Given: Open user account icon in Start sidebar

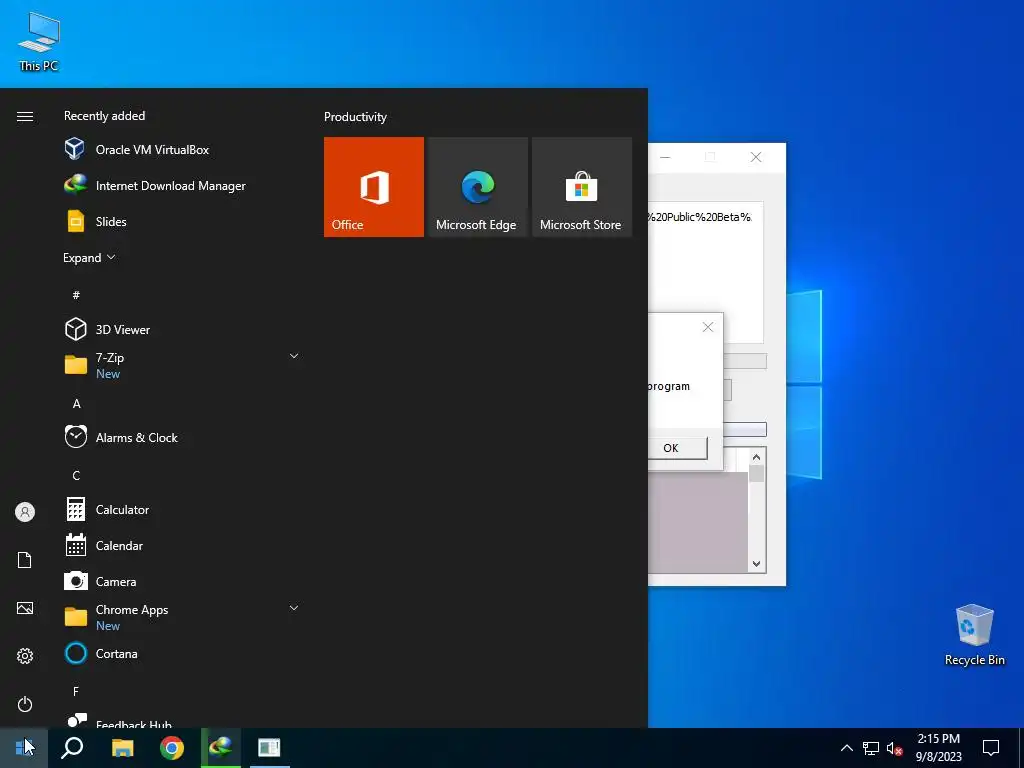Looking at the screenshot, I should click(x=25, y=512).
